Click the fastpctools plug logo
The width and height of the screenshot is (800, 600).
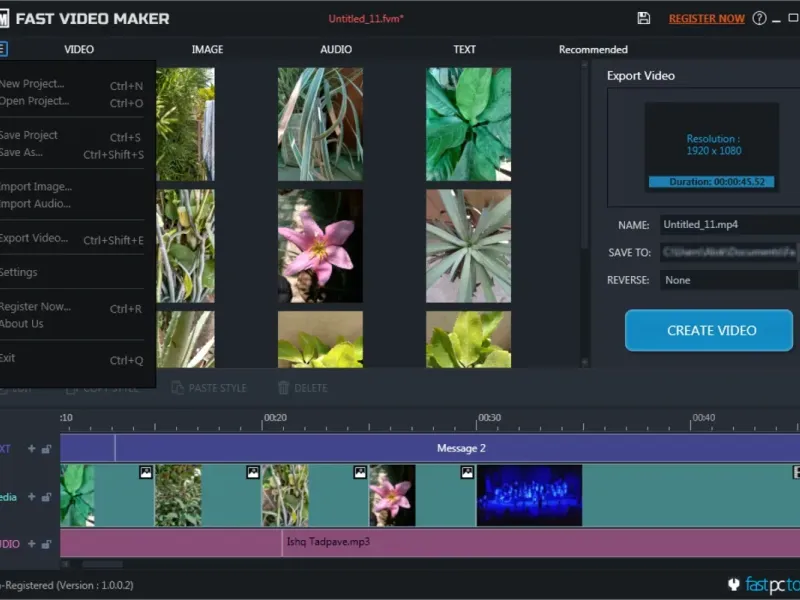734,584
